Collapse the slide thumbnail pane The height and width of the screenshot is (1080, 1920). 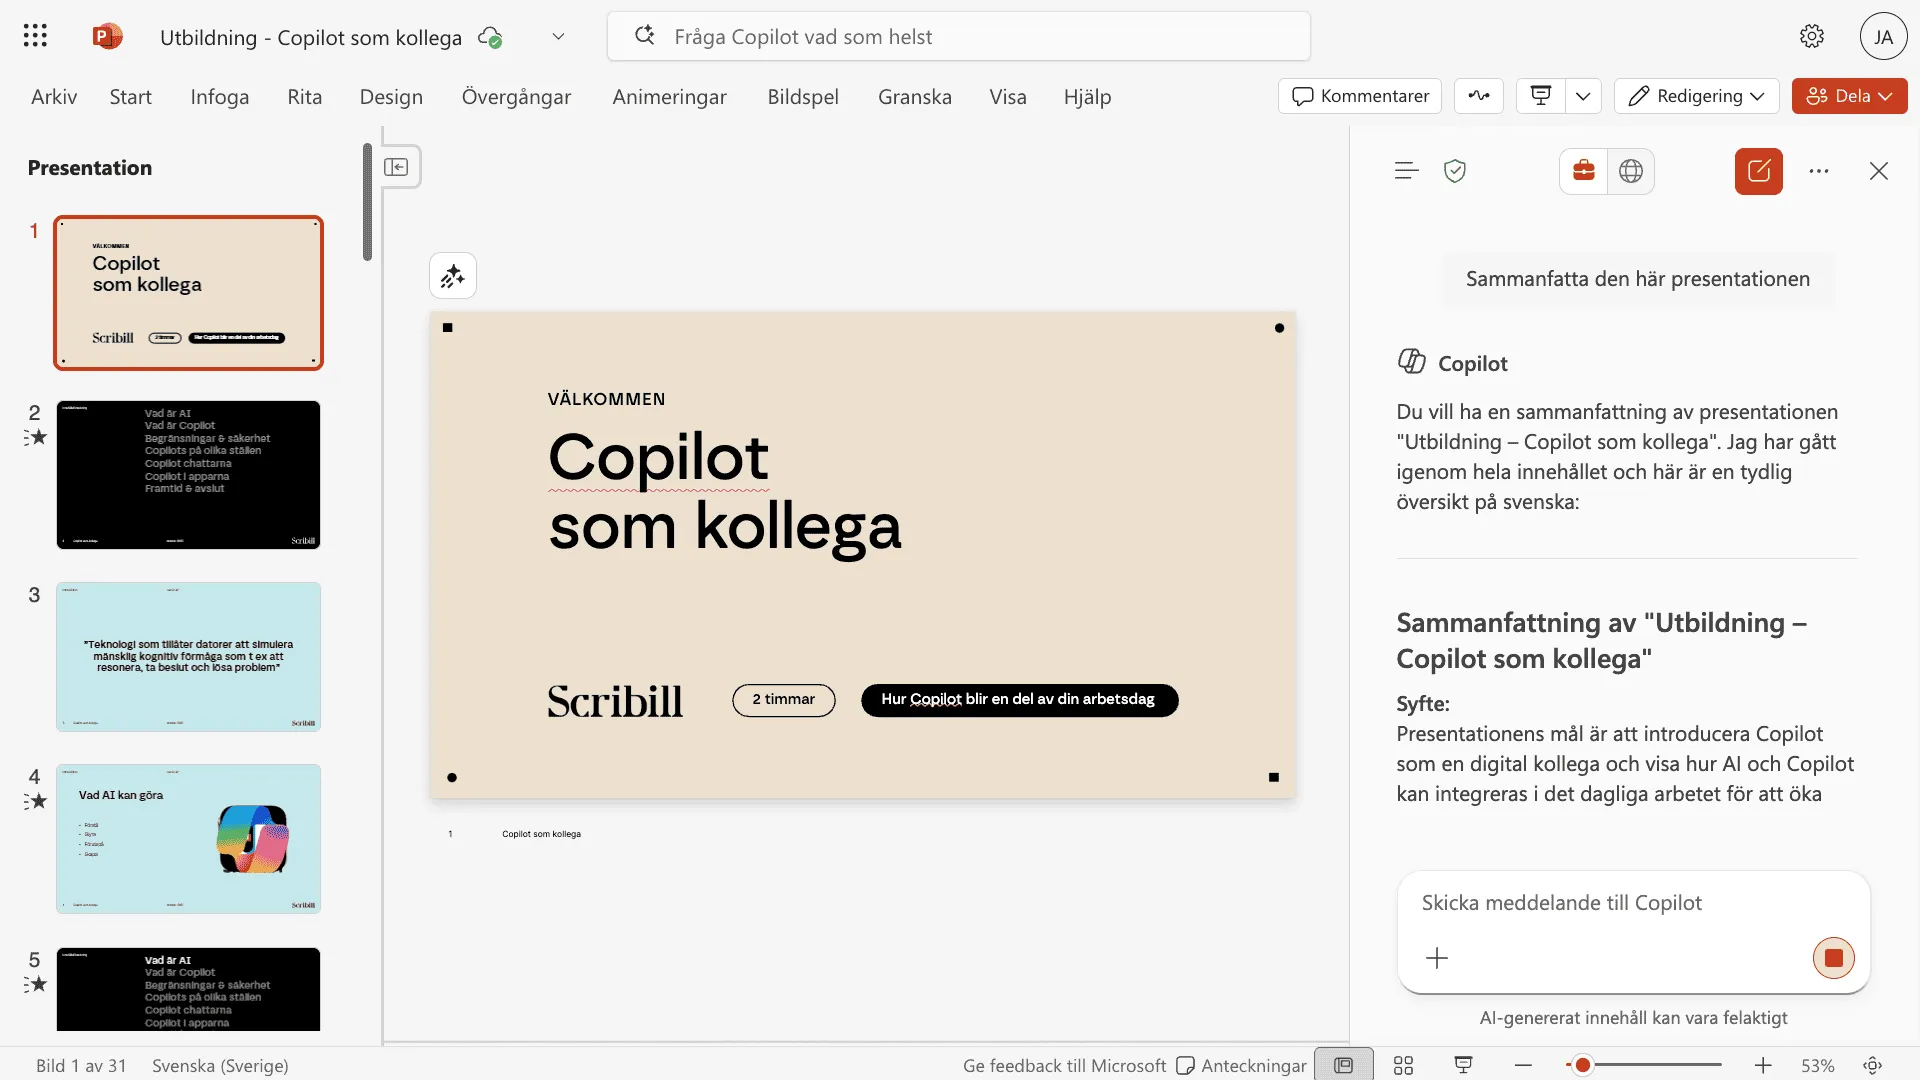[x=396, y=167]
